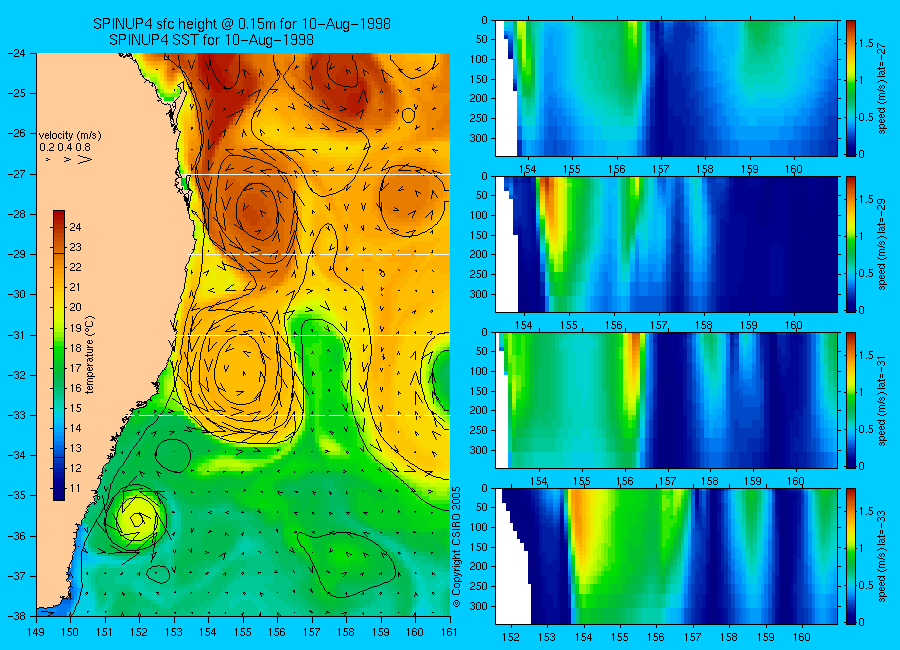Click the speed color bar beside lat=-27 panel

(x=850, y=88)
